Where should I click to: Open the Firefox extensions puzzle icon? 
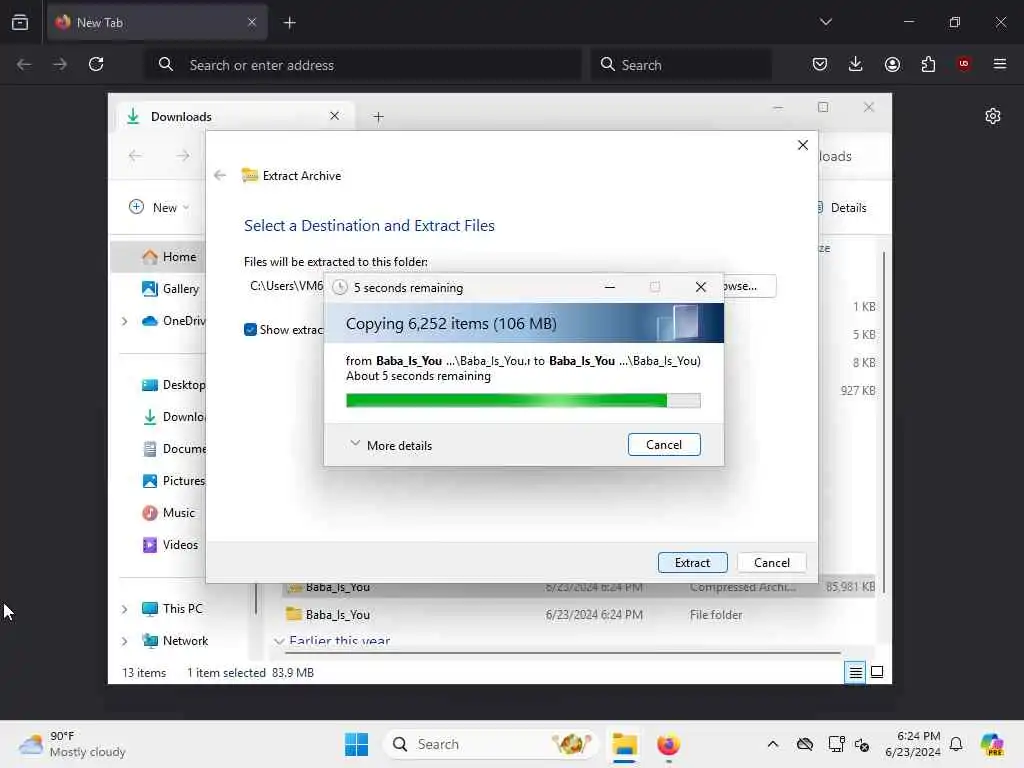point(928,64)
